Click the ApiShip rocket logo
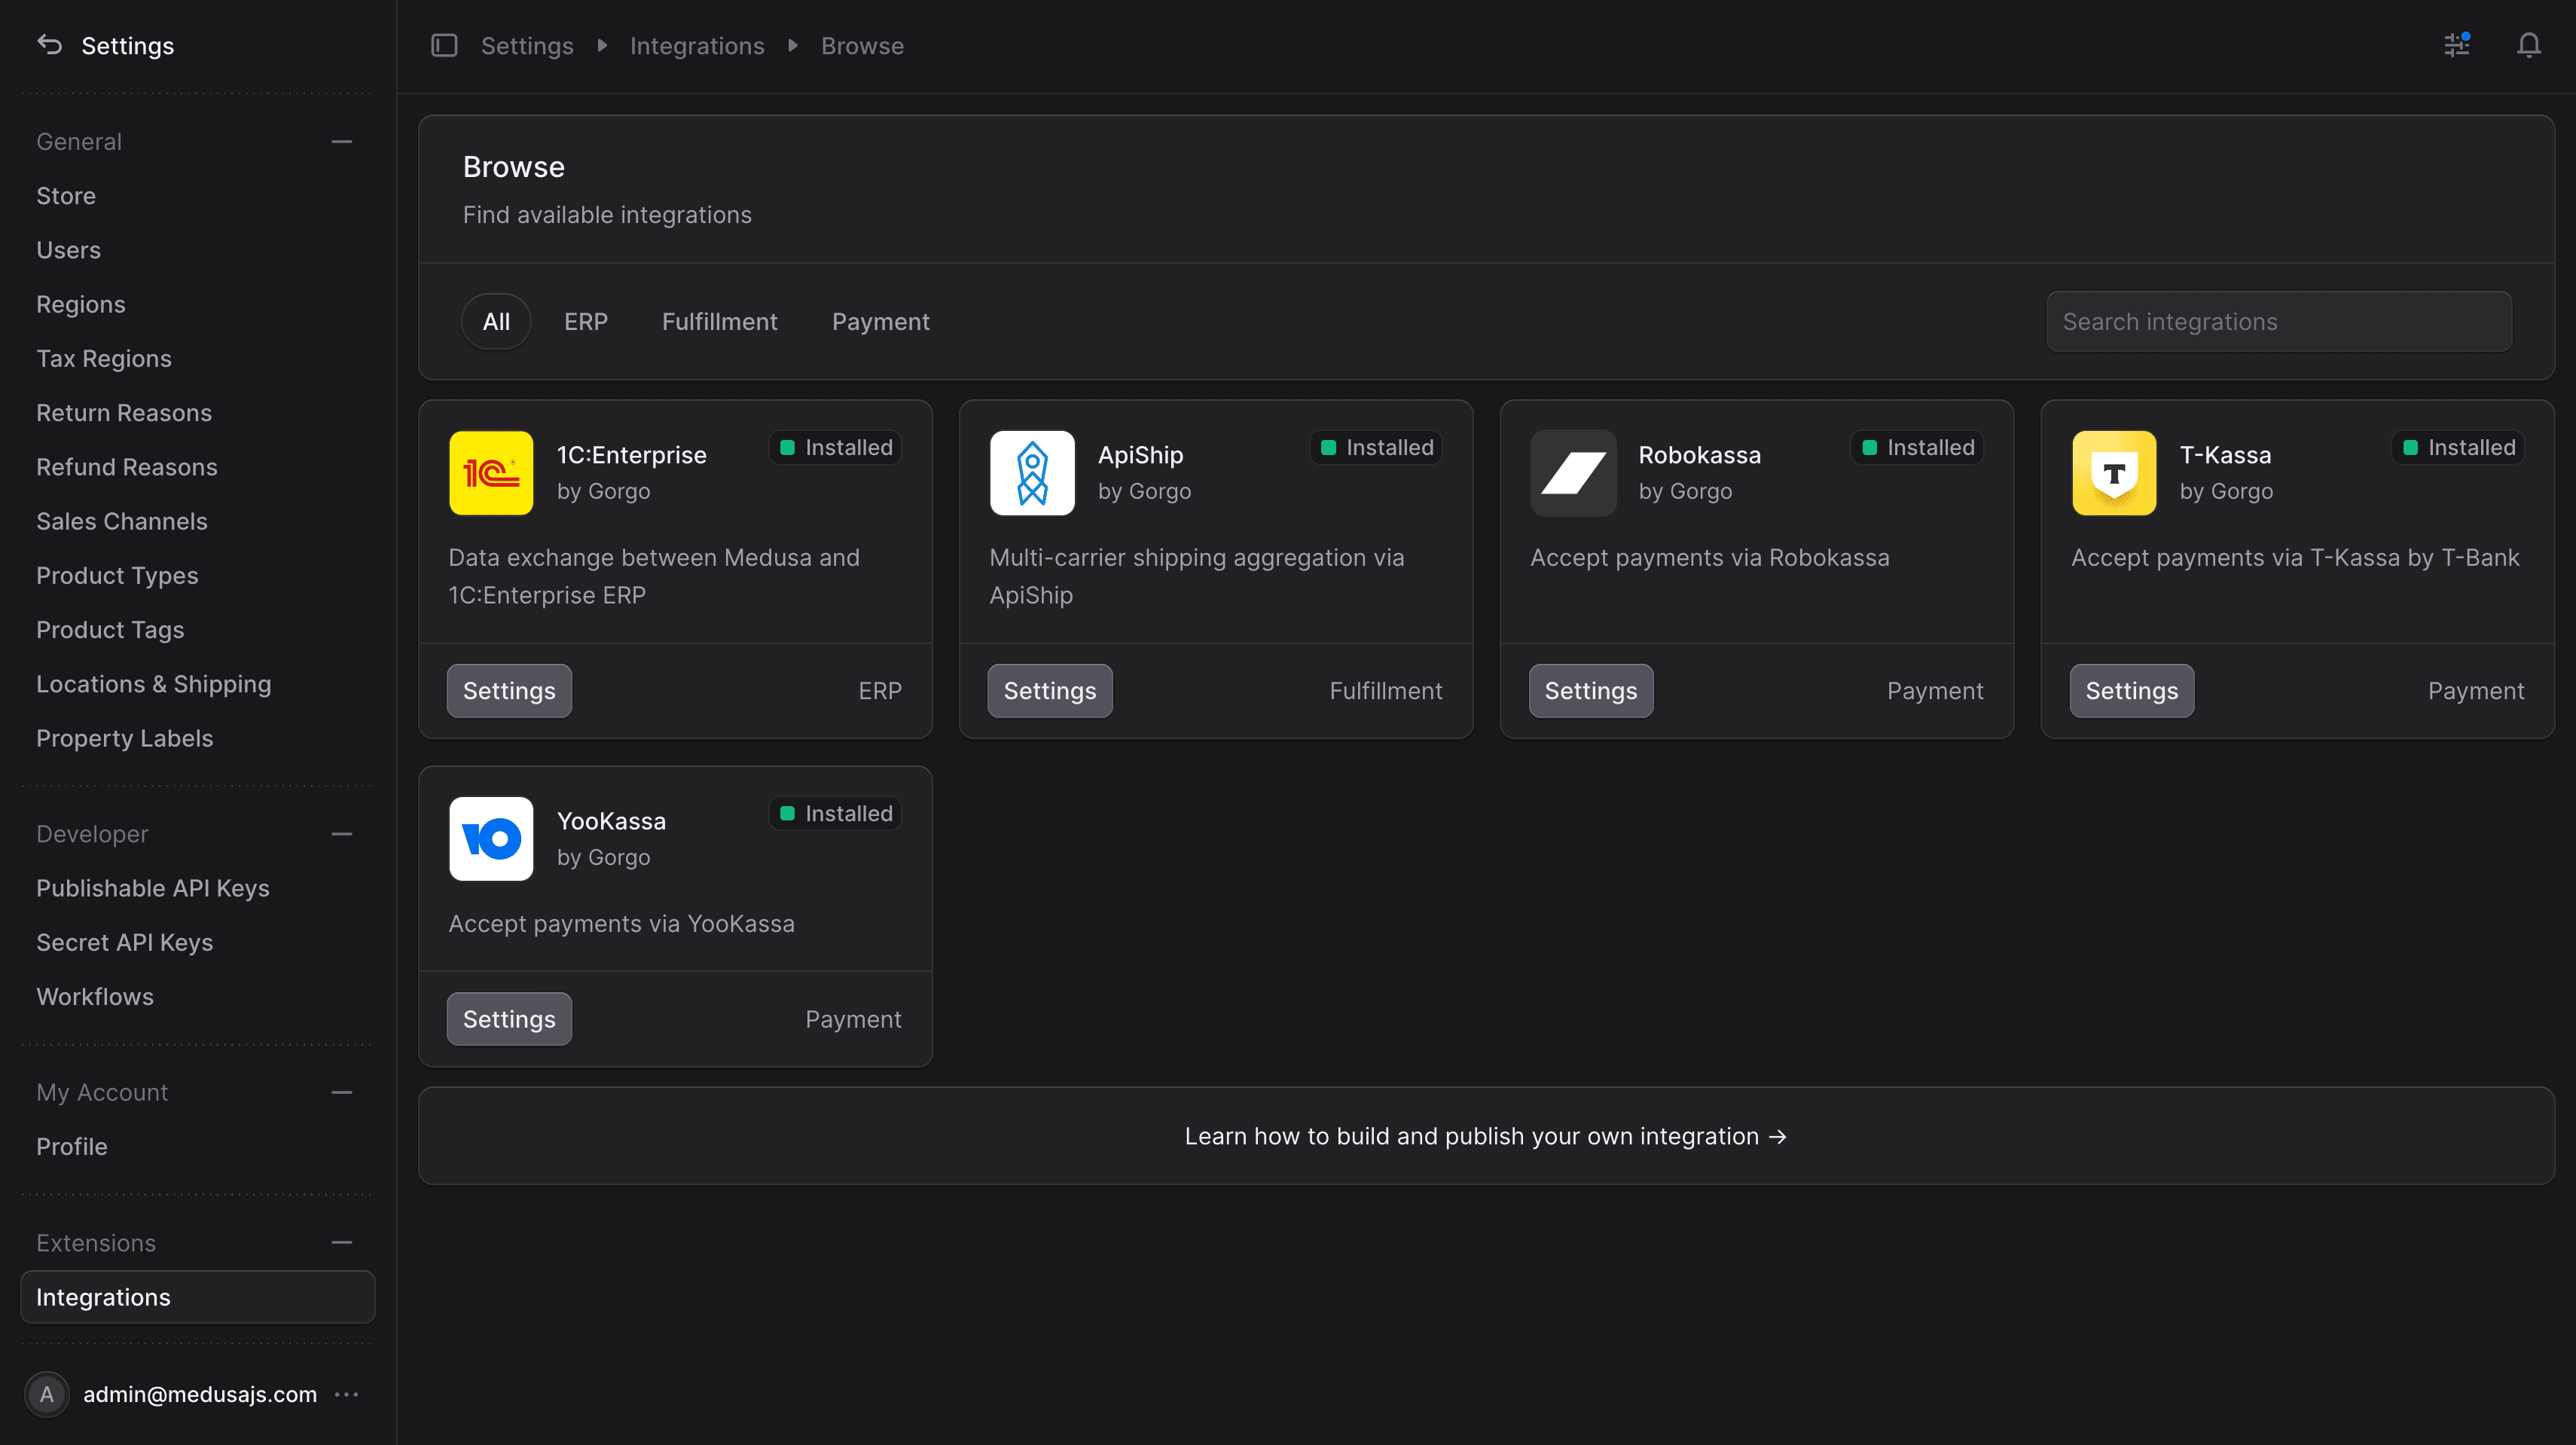Screen dimensions: 2576x1445 (1032, 473)
